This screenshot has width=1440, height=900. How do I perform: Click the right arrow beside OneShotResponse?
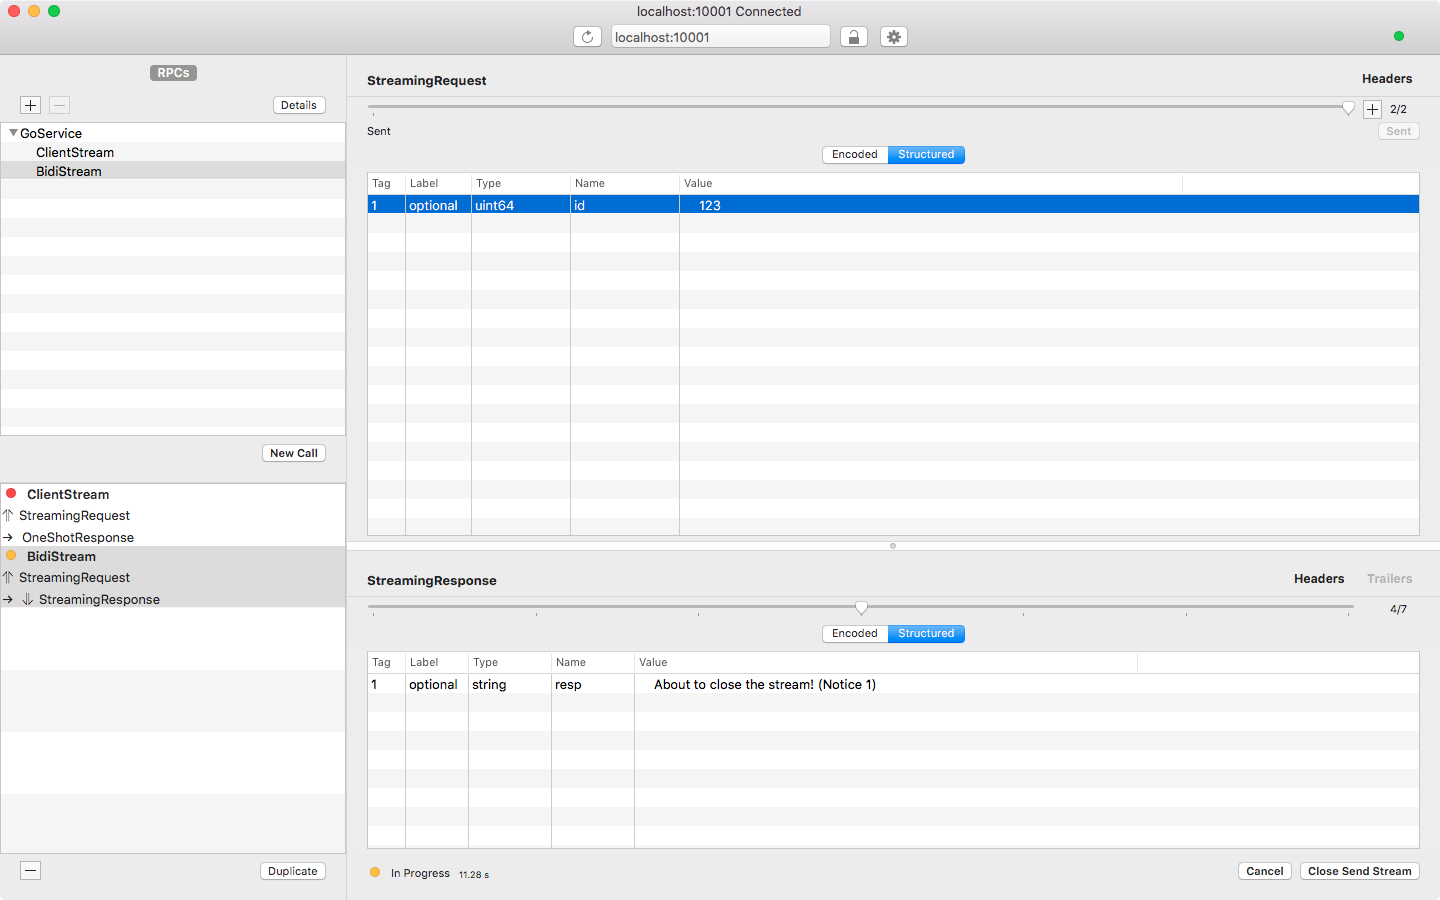click(8, 537)
